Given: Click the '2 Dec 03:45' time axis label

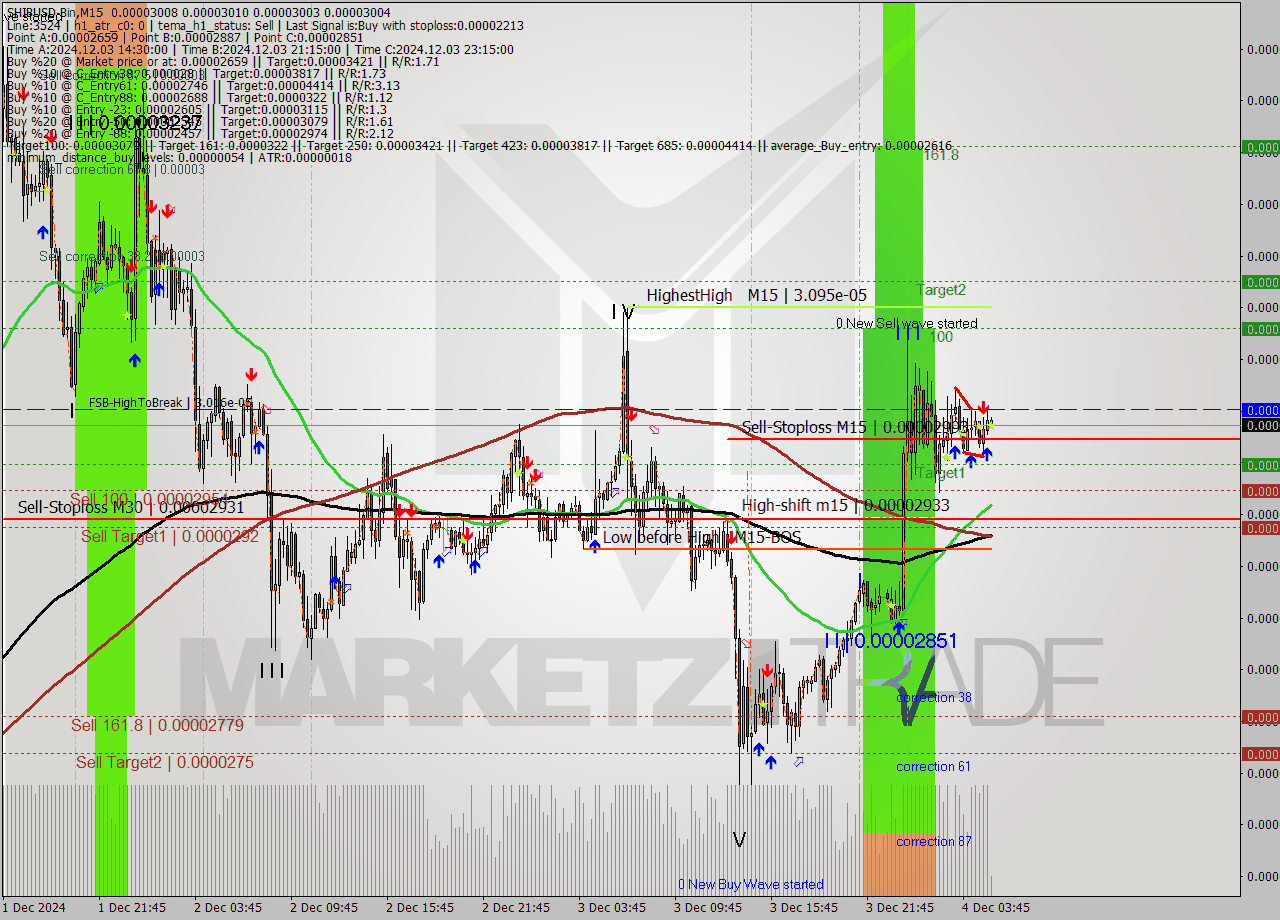Looking at the screenshot, I should point(228,907).
